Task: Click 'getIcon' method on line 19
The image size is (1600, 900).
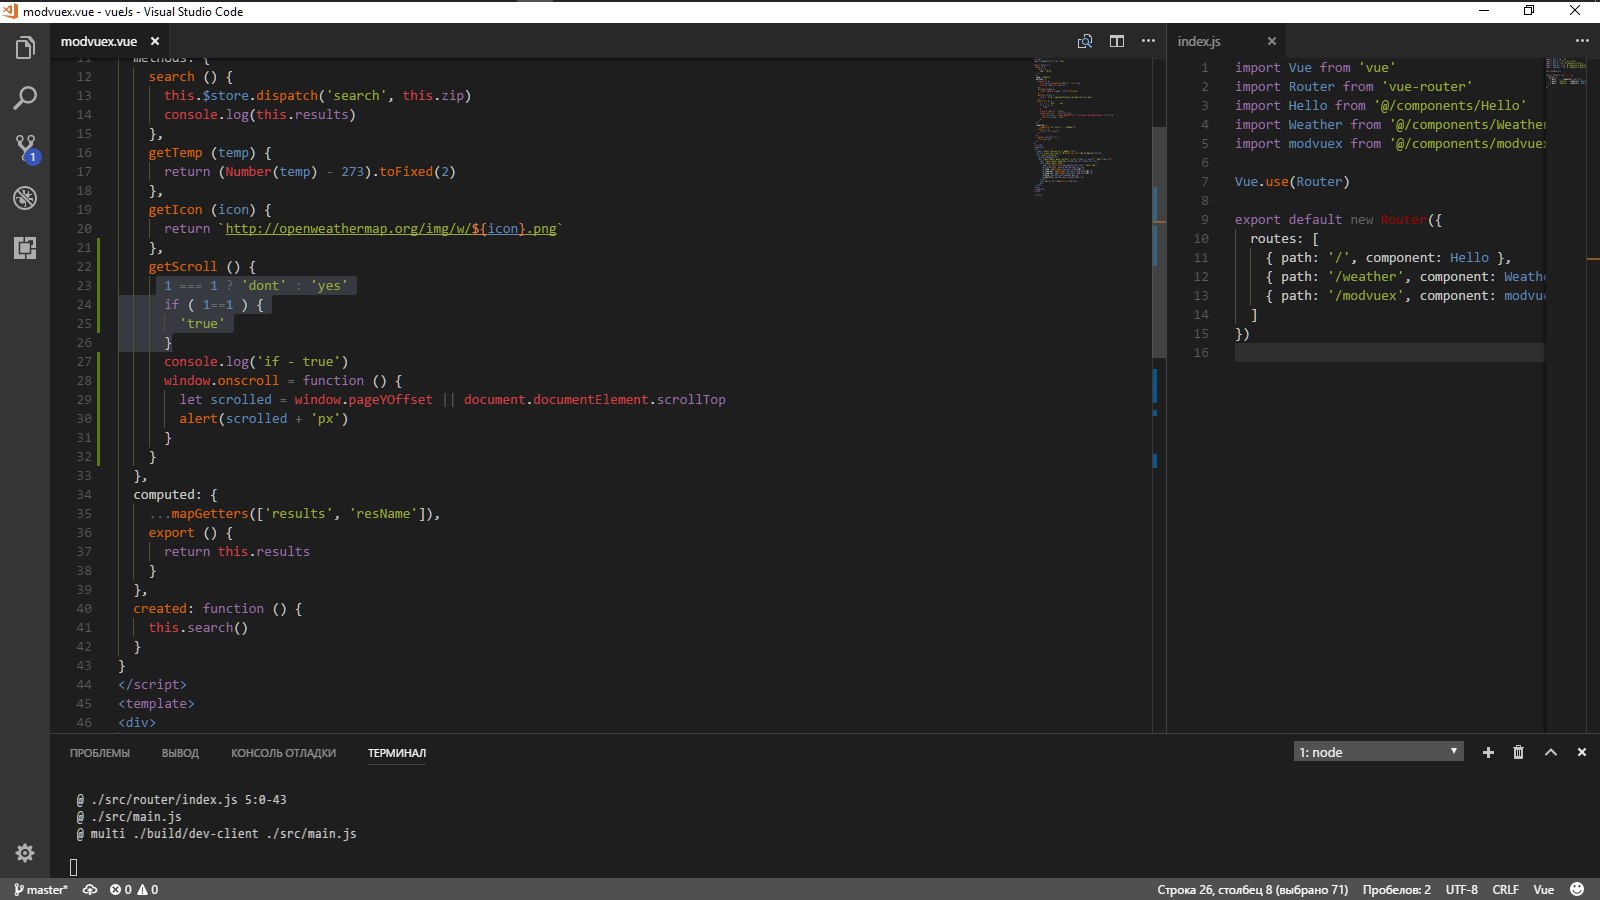Action: (176, 209)
